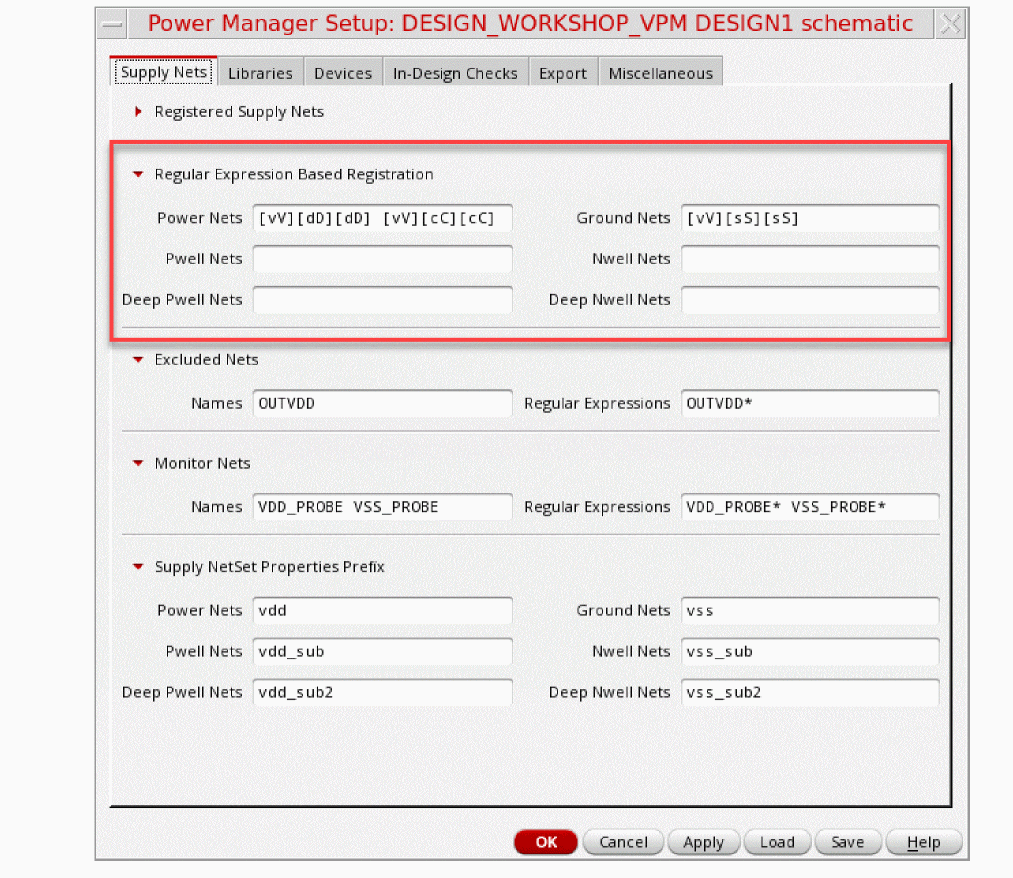Go to the Export tab

point(563,73)
